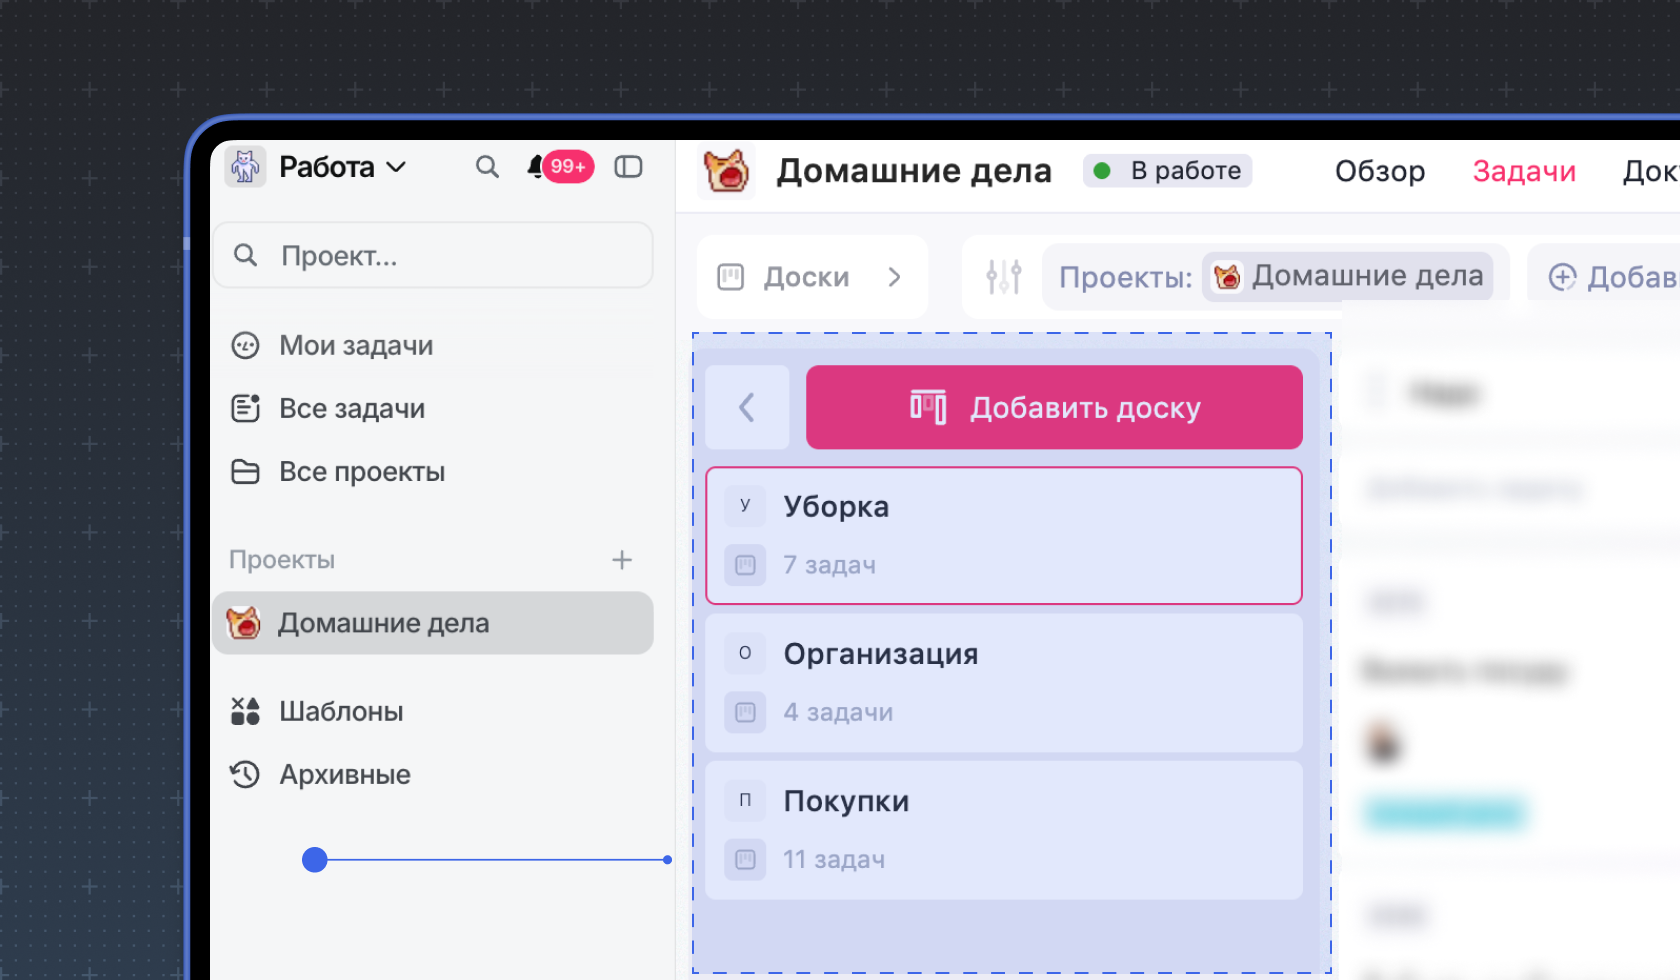Toggle the sidebar collapse icon
The height and width of the screenshot is (980, 1680).
(628, 167)
